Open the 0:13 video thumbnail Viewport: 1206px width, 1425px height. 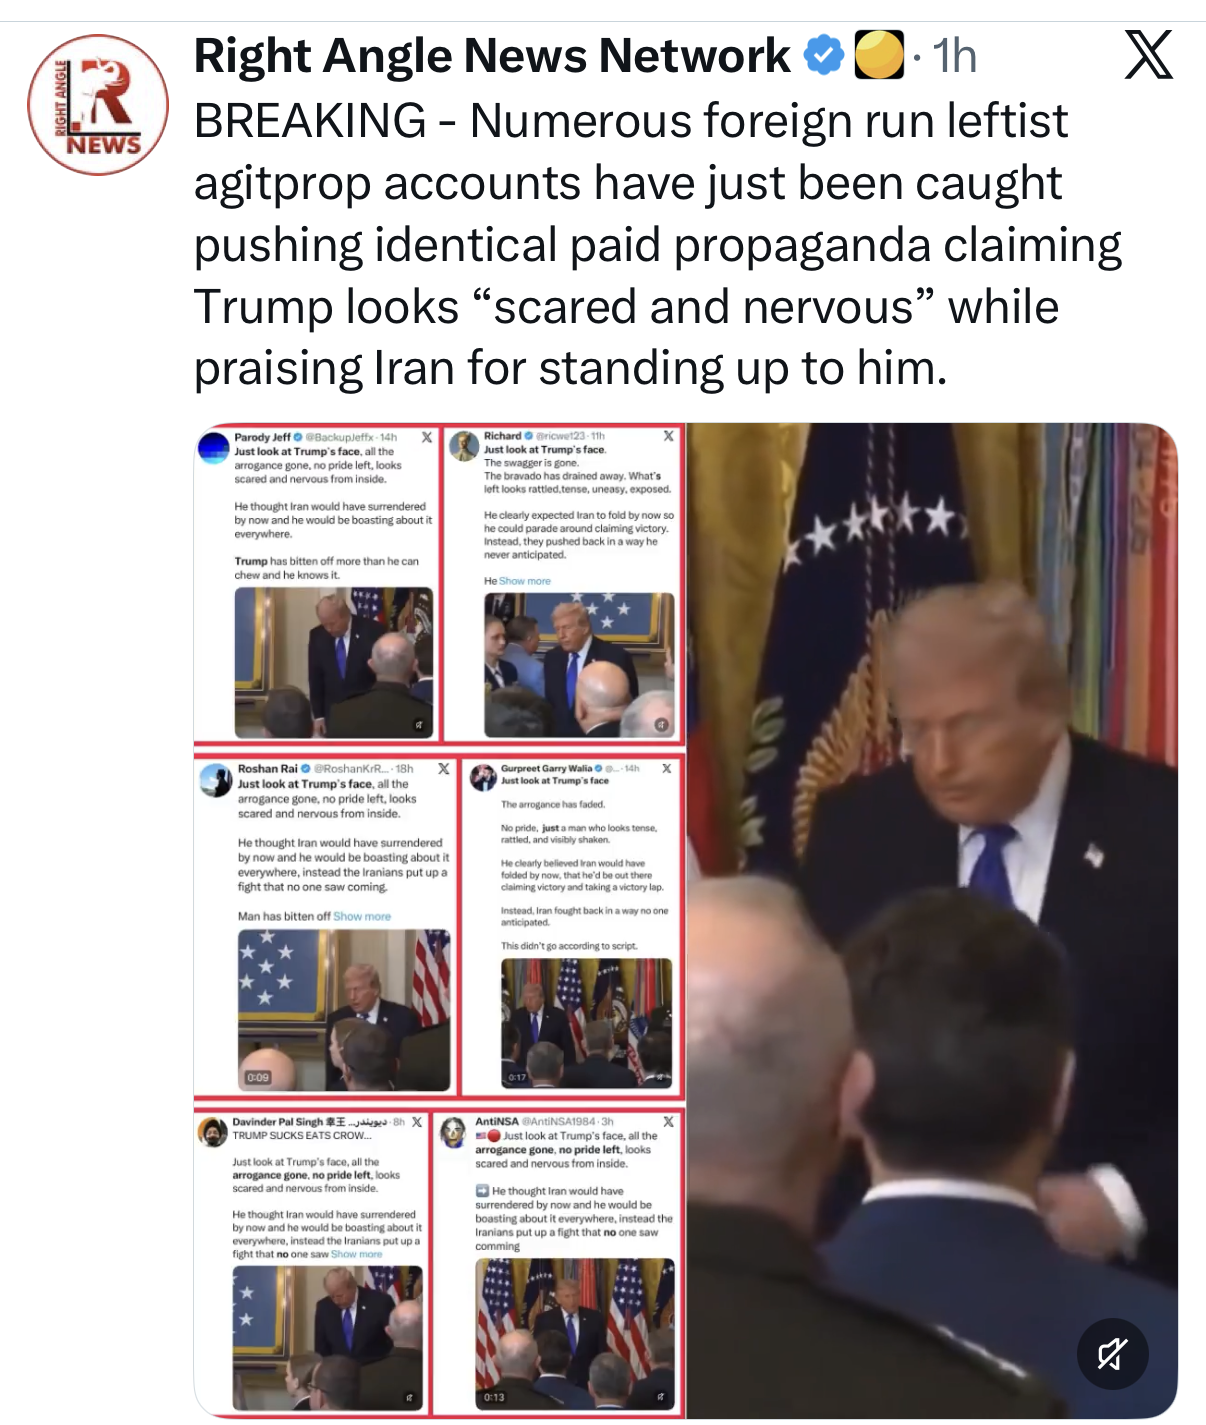tap(575, 1333)
